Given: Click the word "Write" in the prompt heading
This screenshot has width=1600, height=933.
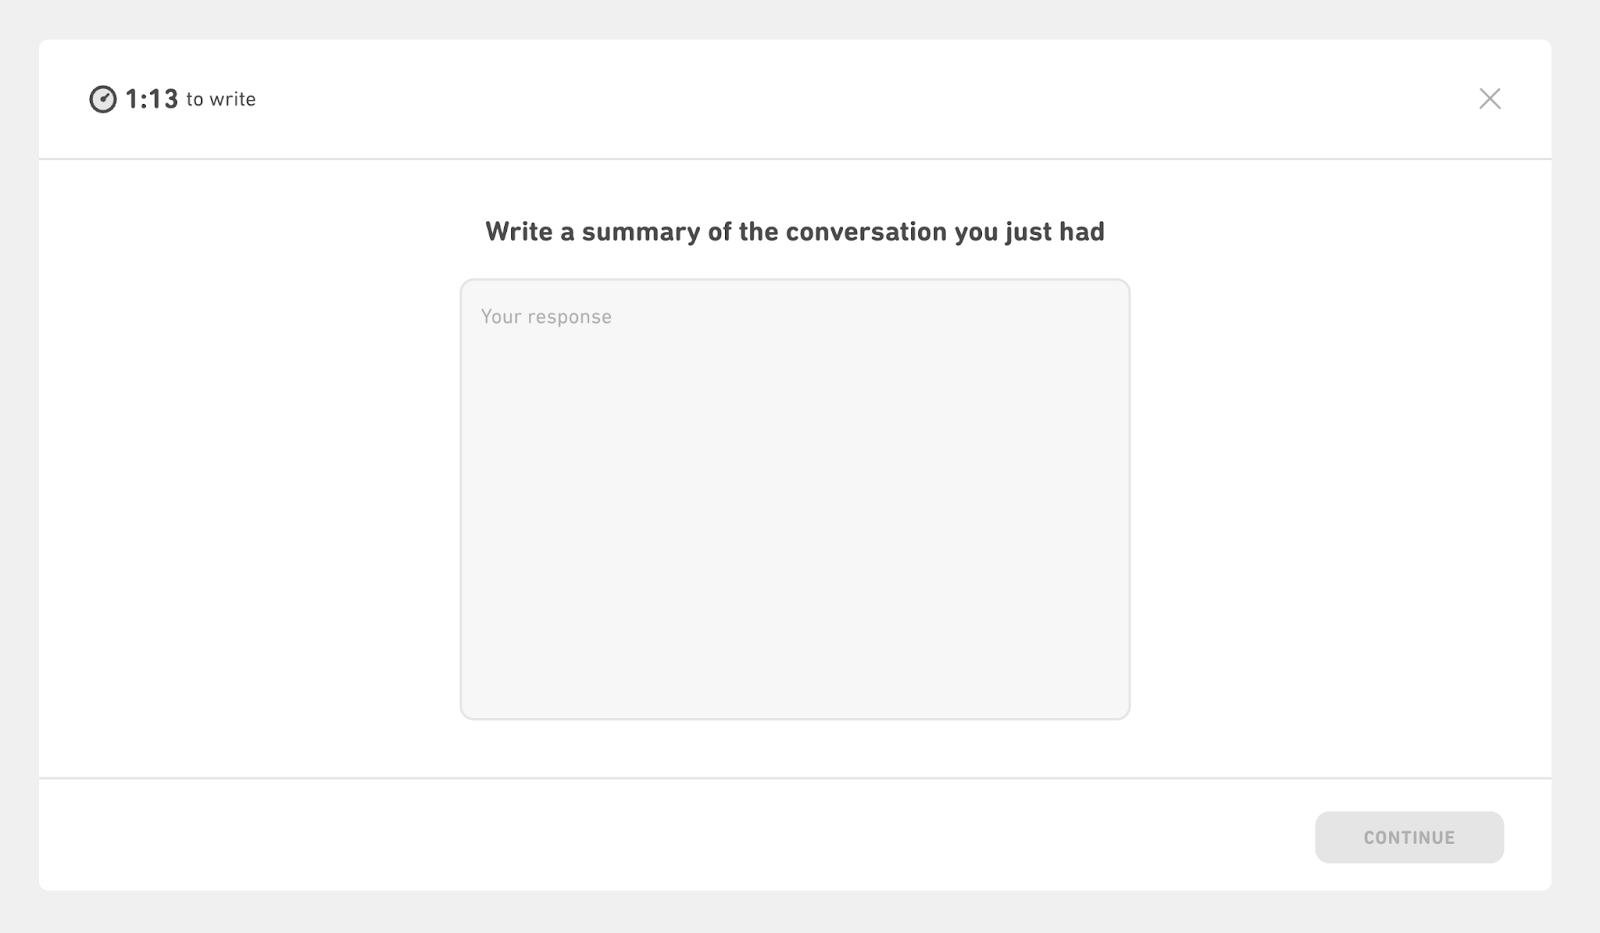Looking at the screenshot, I should [x=518, y=232].
